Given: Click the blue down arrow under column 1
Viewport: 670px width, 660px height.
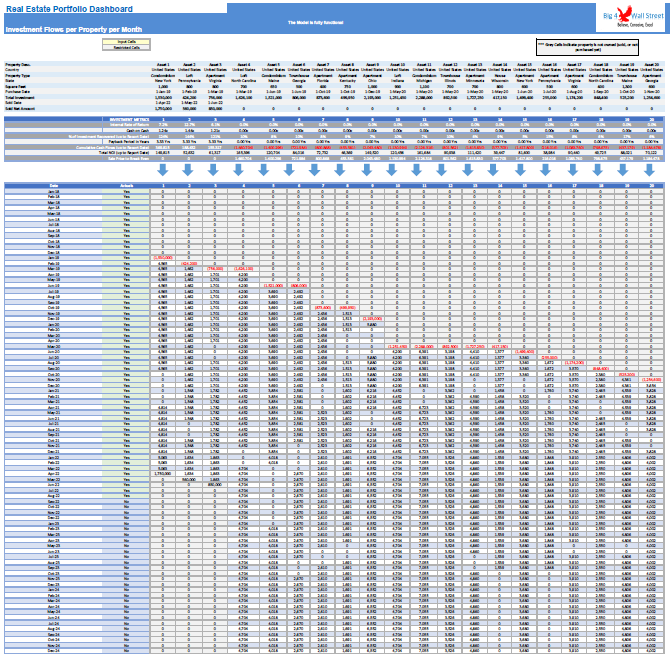Looking at the screenshot, I should [162, 170].
